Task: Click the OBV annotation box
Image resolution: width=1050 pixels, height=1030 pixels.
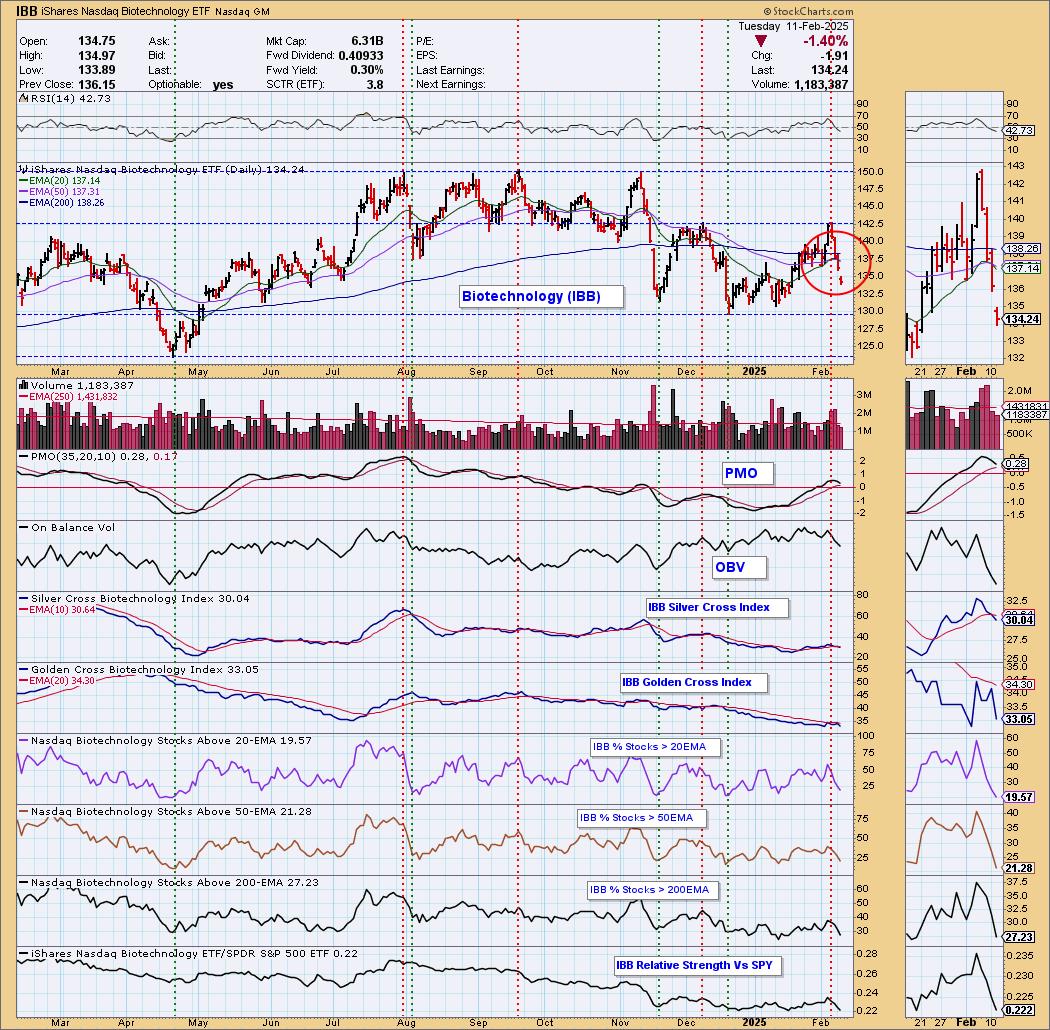Action: click(739, 567)
